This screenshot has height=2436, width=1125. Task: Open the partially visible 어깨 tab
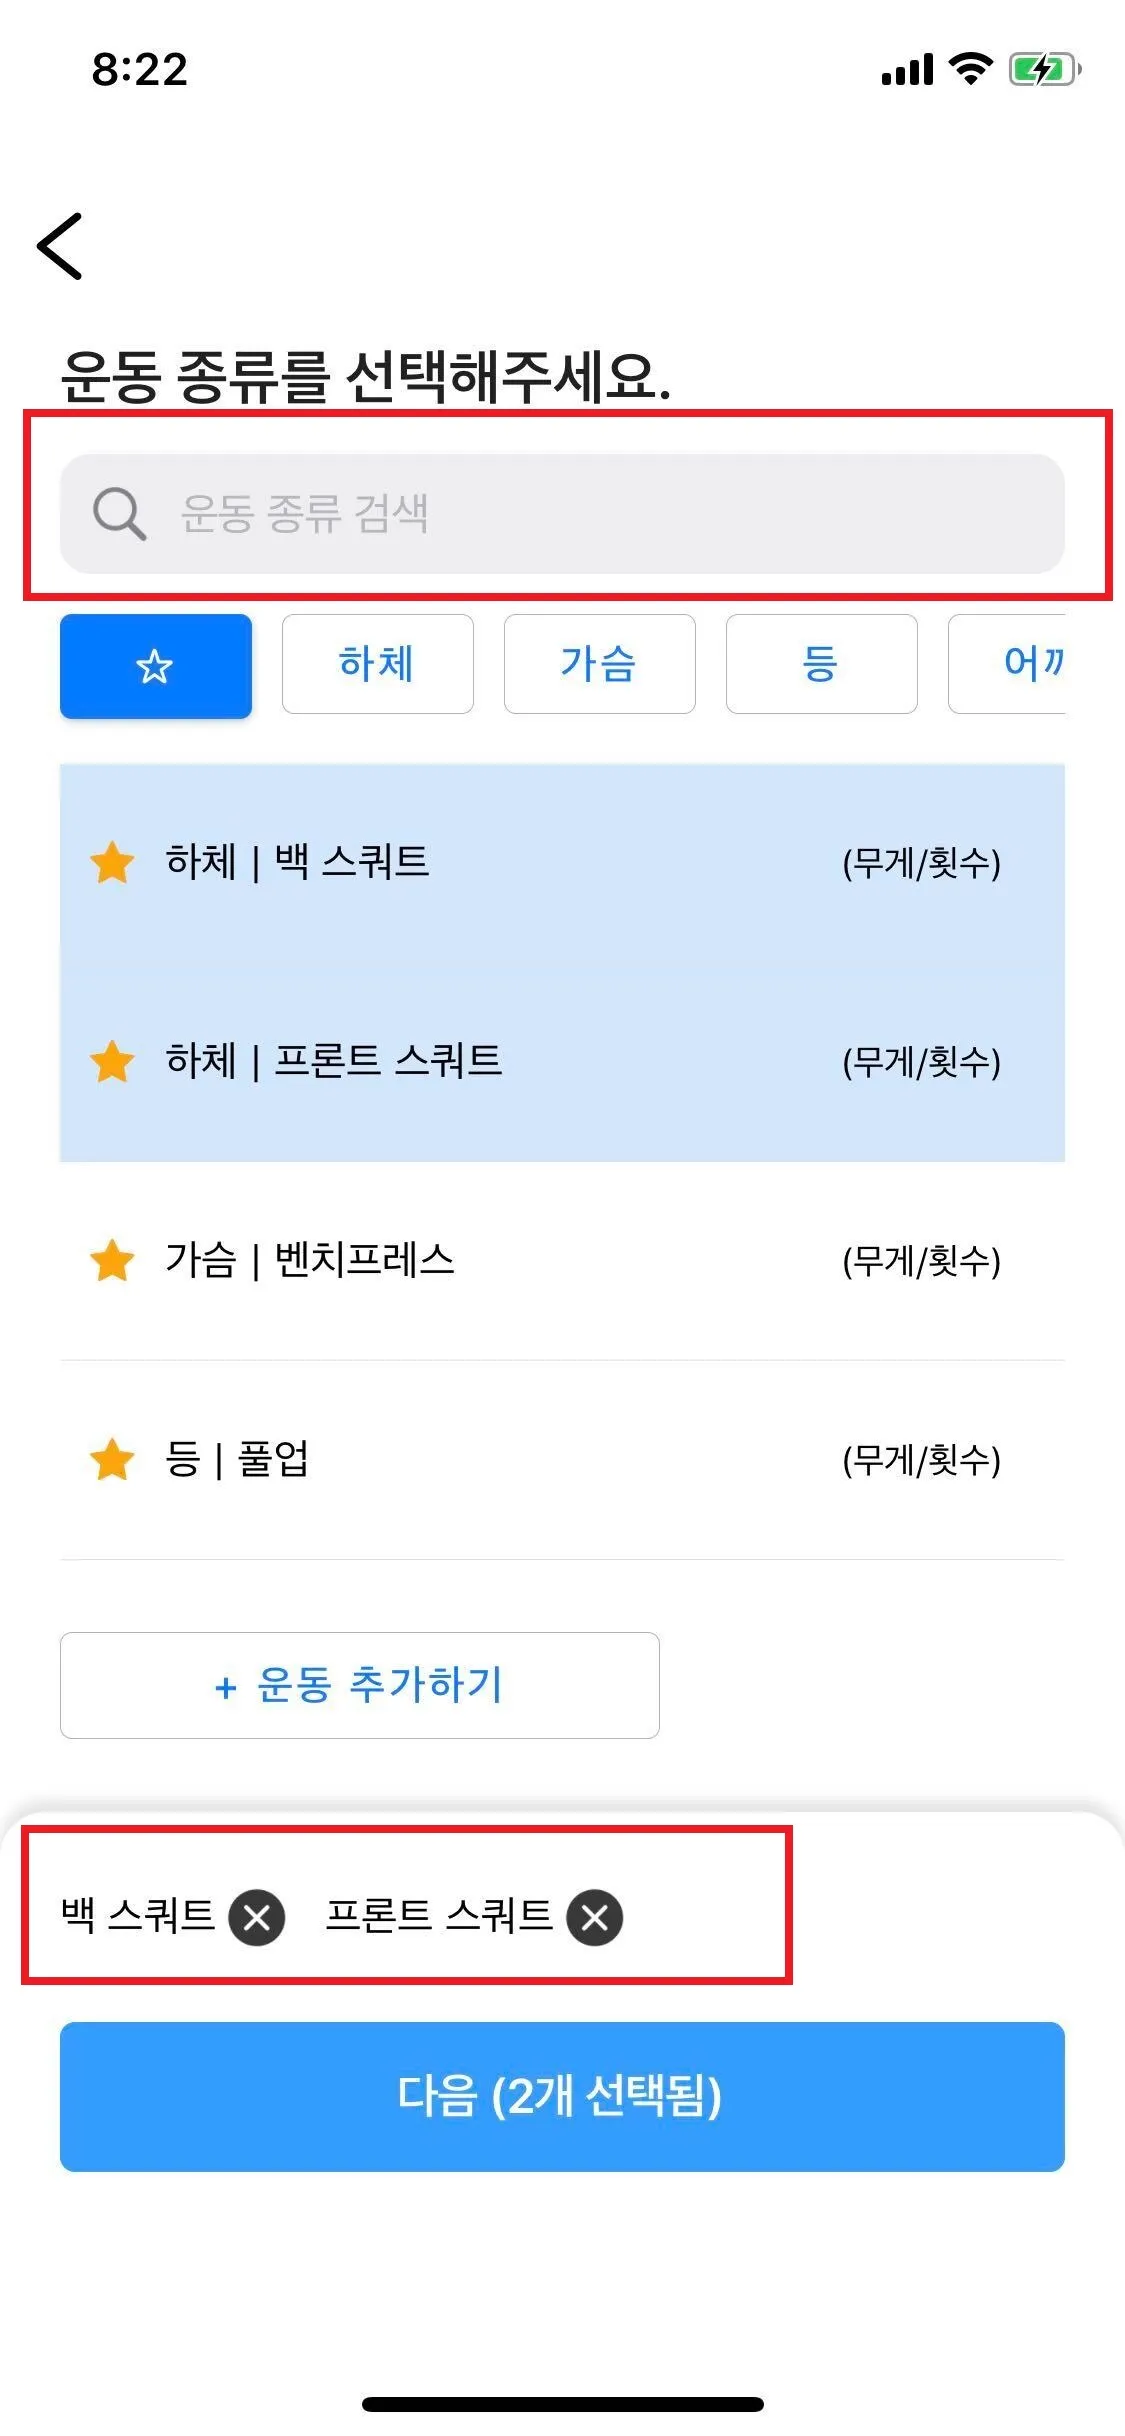[1020, 664]
